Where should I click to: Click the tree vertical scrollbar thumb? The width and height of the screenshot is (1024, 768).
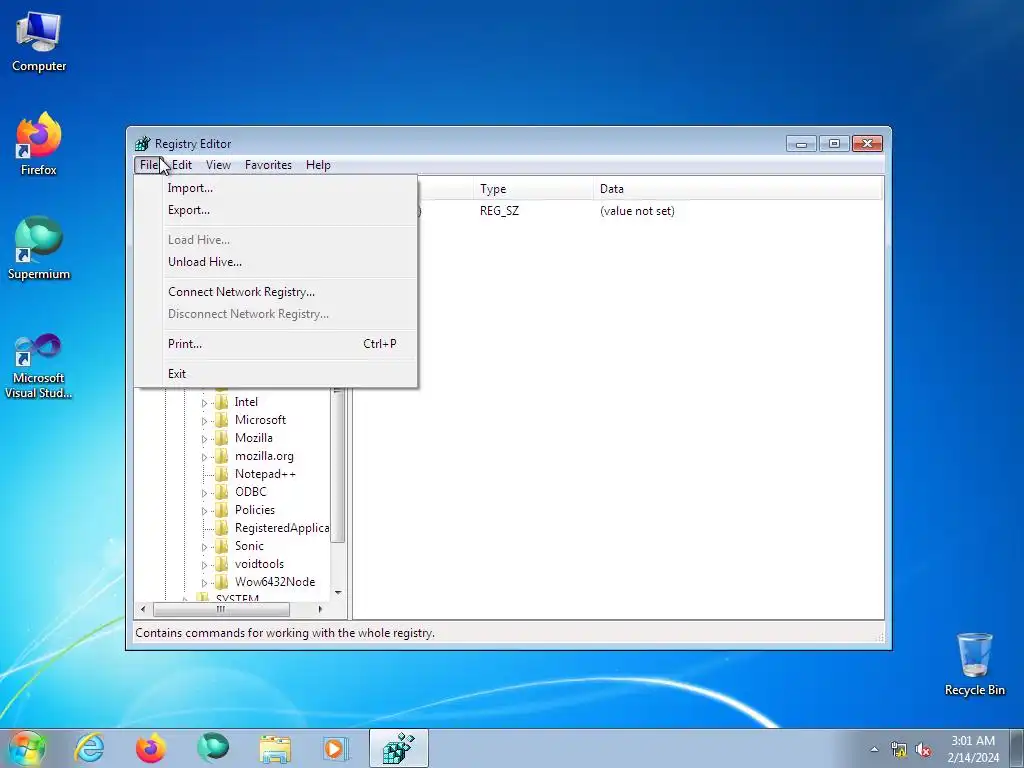click(338, 467)
